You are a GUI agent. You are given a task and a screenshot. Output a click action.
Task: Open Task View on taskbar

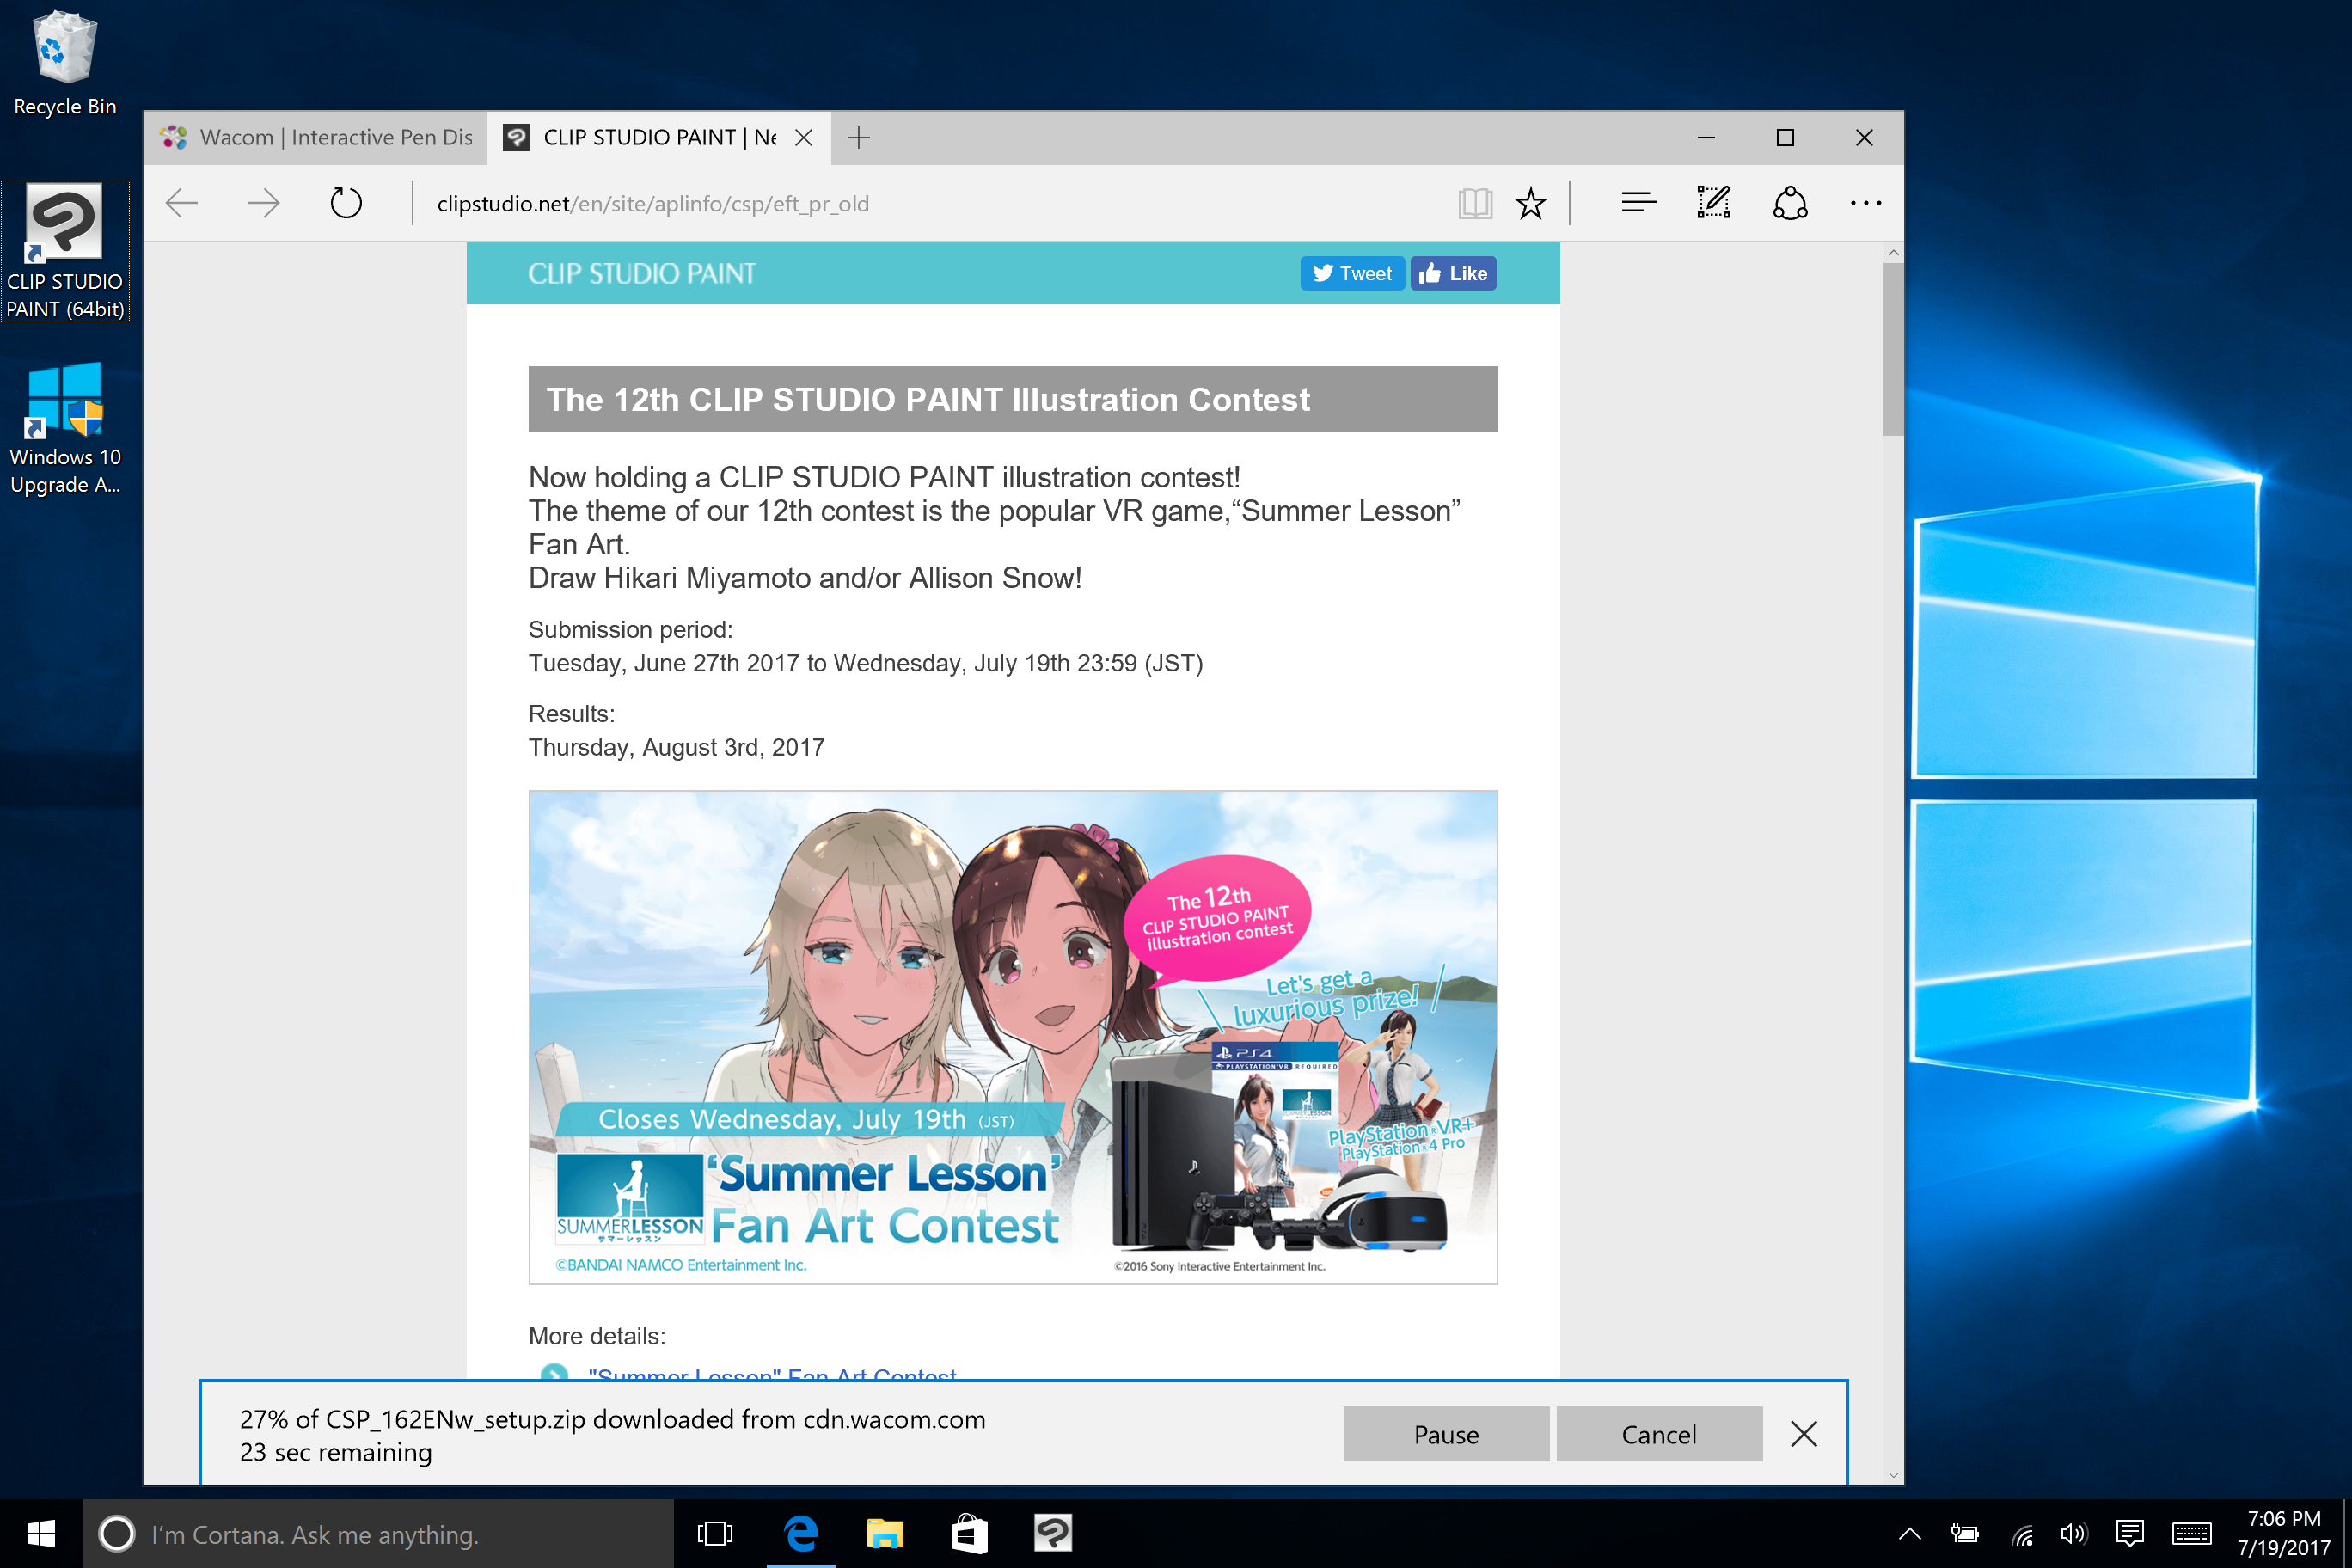[714, 1533]
